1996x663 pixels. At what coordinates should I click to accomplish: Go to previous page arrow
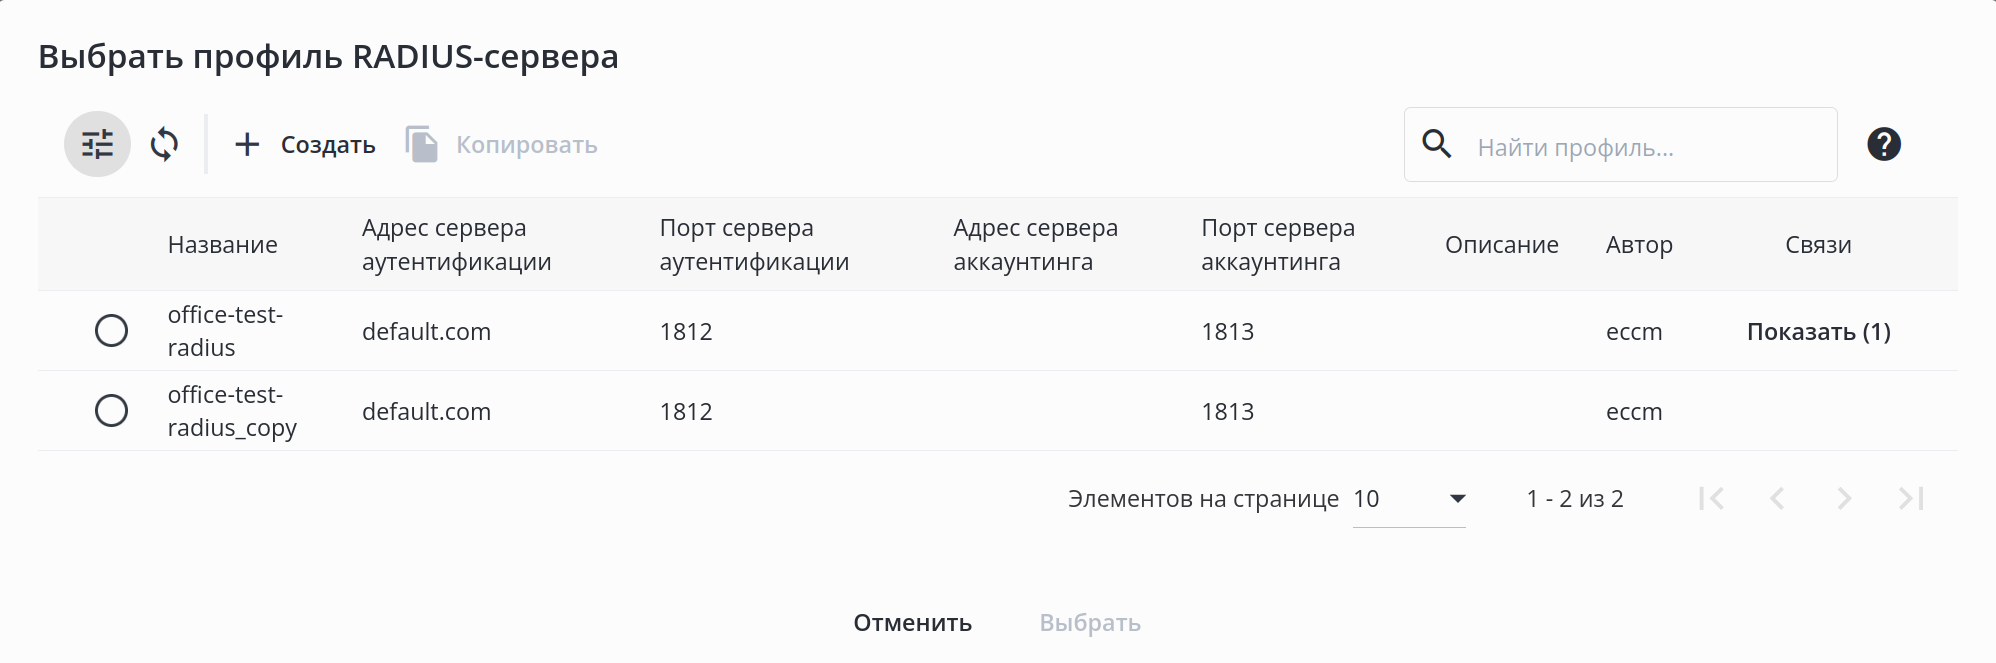pyautogui.click(x=1777, y=498)
